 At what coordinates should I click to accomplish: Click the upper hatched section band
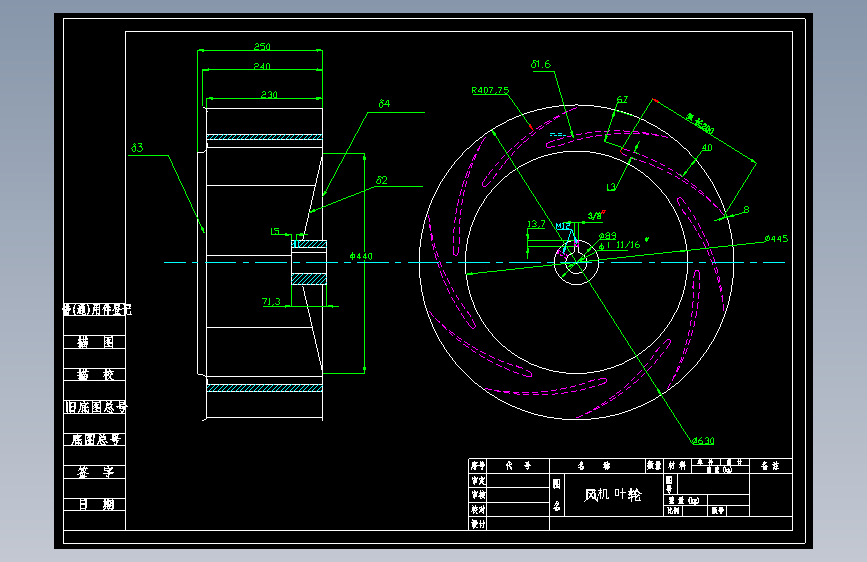point(264,137)
